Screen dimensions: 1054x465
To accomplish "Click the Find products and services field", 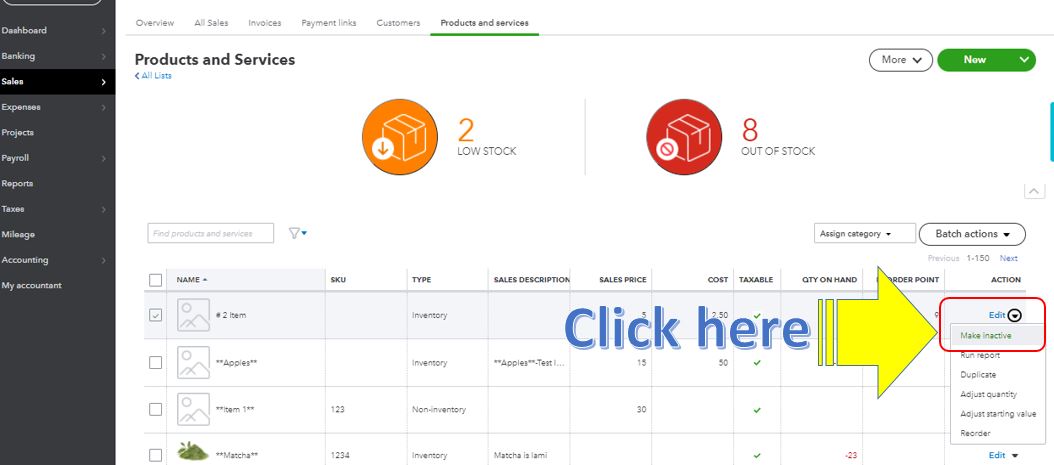I will (x=212, y=233).
